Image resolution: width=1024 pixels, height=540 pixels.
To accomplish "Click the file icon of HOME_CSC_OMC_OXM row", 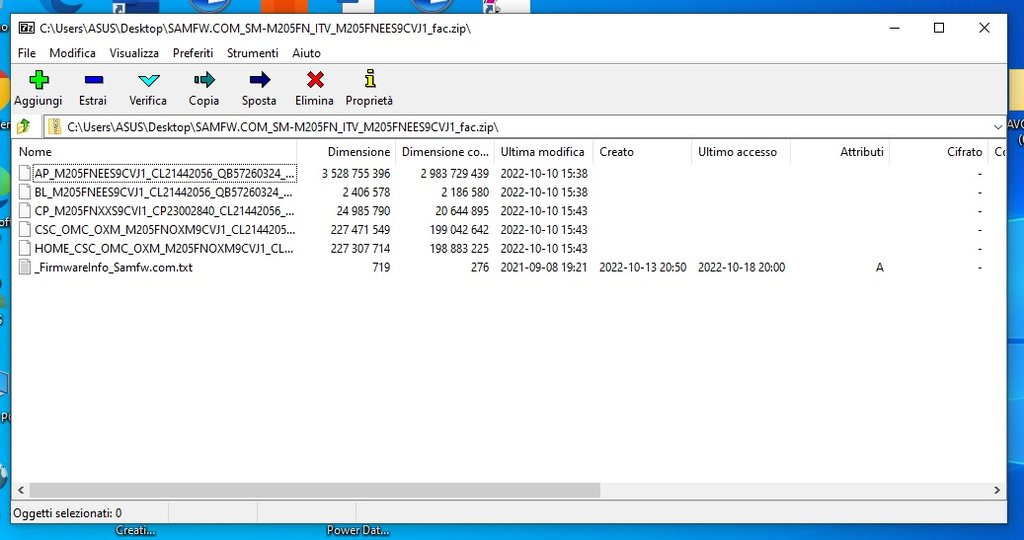I will tap(25, 249).
